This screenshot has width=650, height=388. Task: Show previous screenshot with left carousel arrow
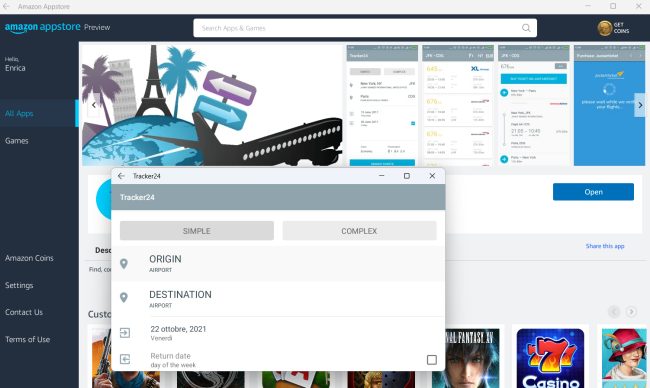tap(94, 105)
